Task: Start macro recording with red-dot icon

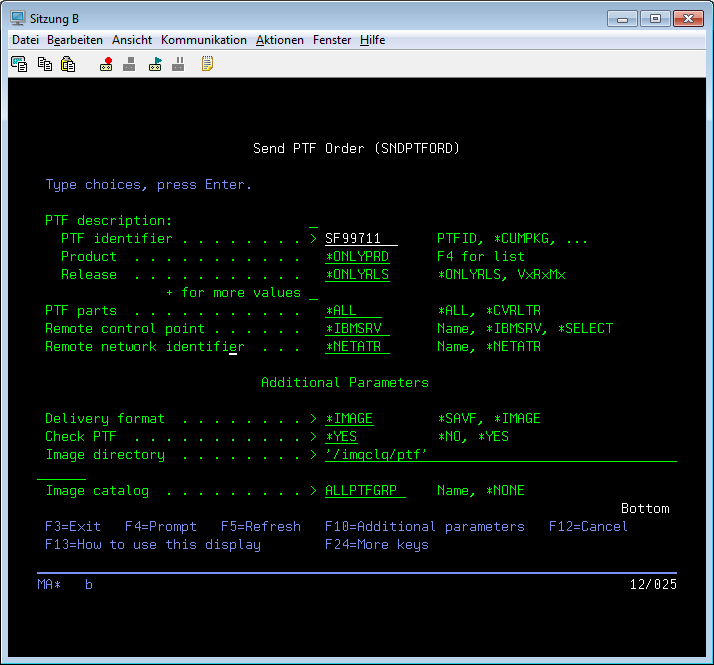Action: 106,64
